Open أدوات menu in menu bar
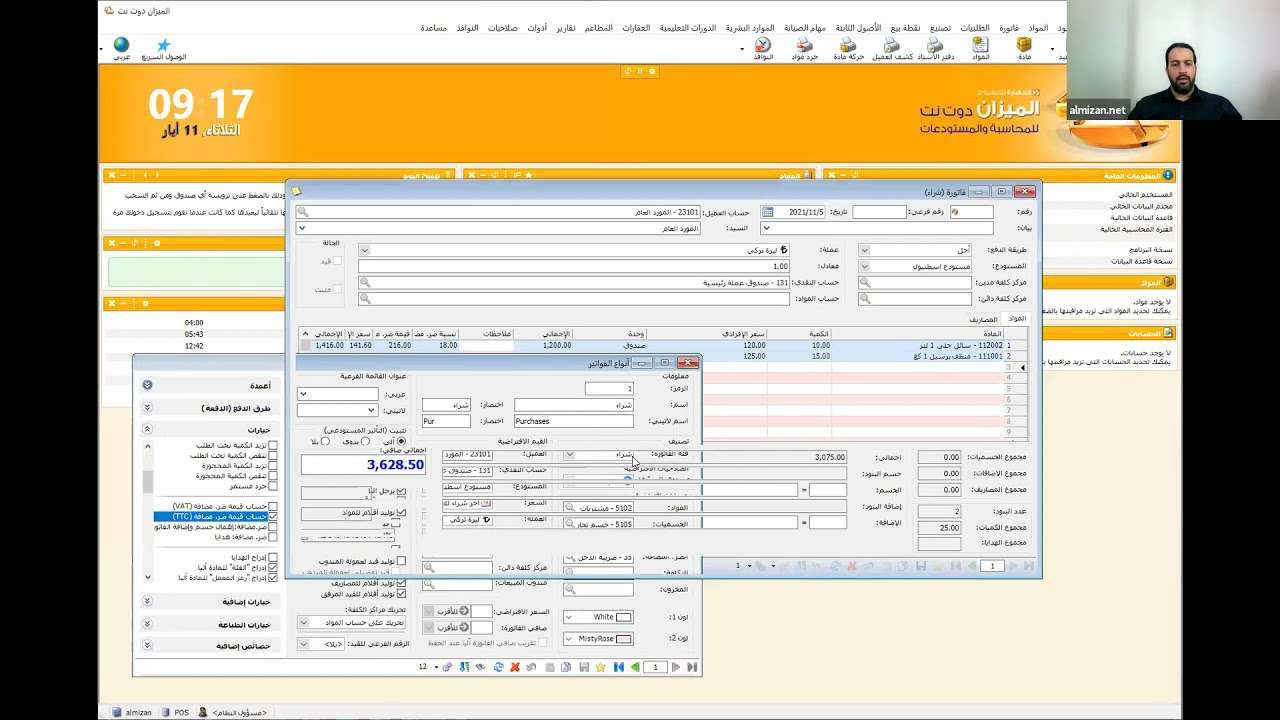This screenshot has width=1280, height=720. (x=537, y=28)
